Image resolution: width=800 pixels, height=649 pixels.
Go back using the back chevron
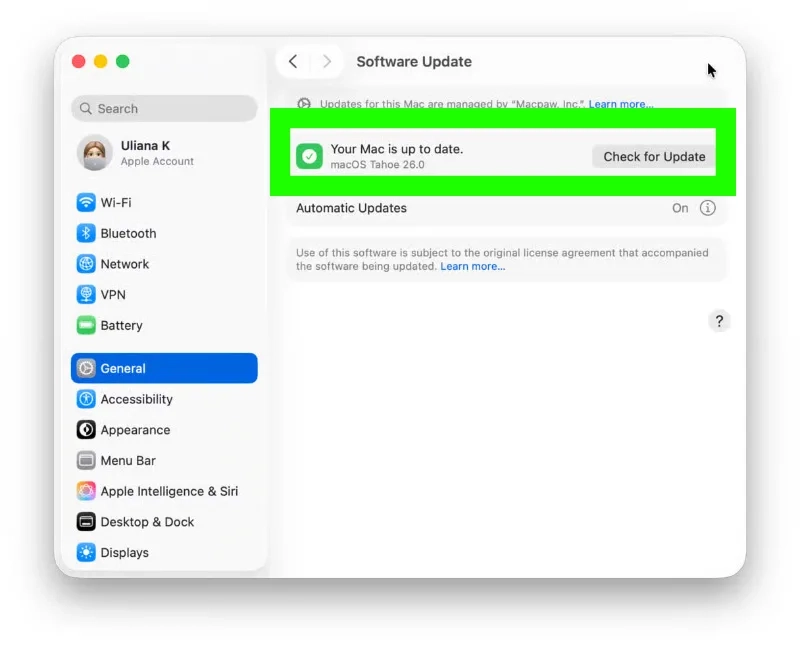click(293, 62)
